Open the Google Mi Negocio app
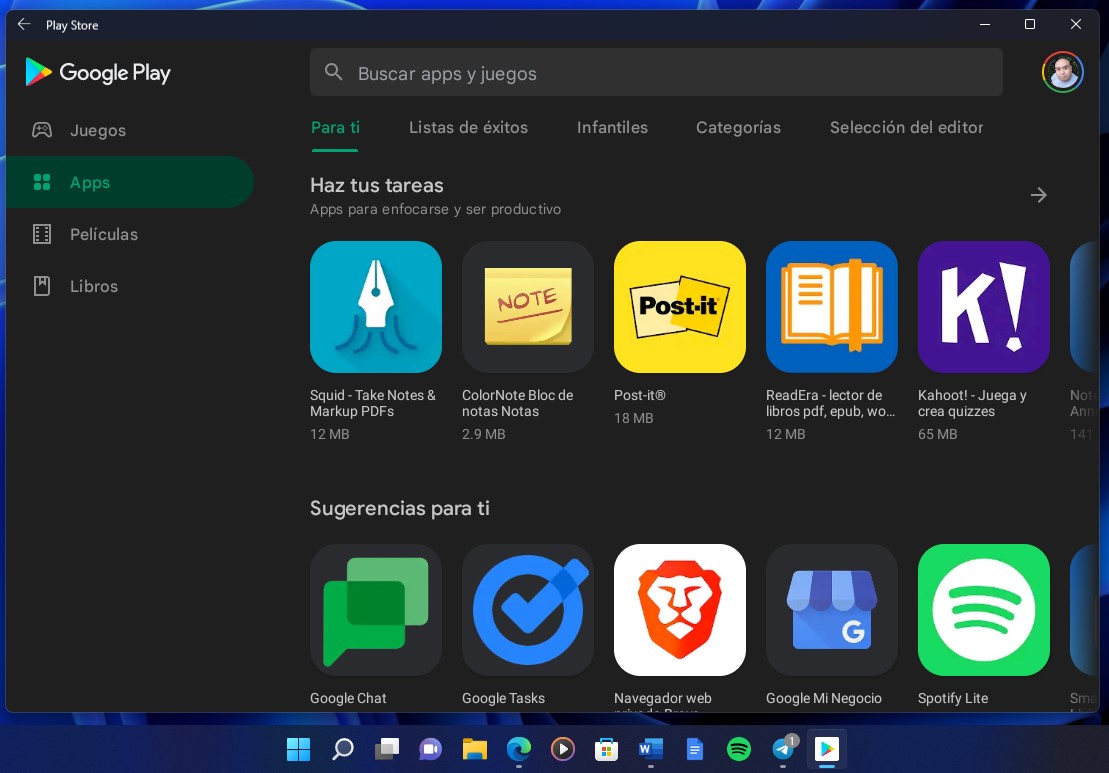 (x=831, y=610)
